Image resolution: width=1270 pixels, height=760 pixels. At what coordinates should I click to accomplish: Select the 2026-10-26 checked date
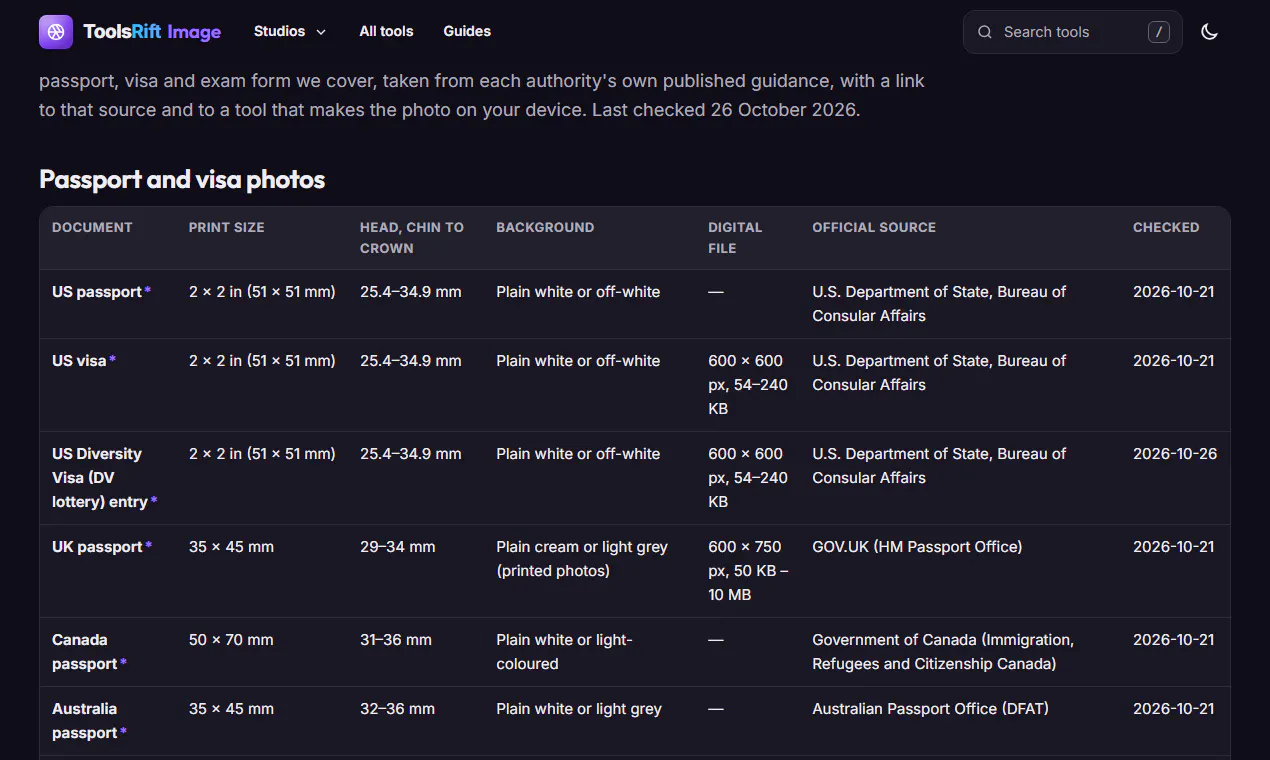[x=1175, y=454]
